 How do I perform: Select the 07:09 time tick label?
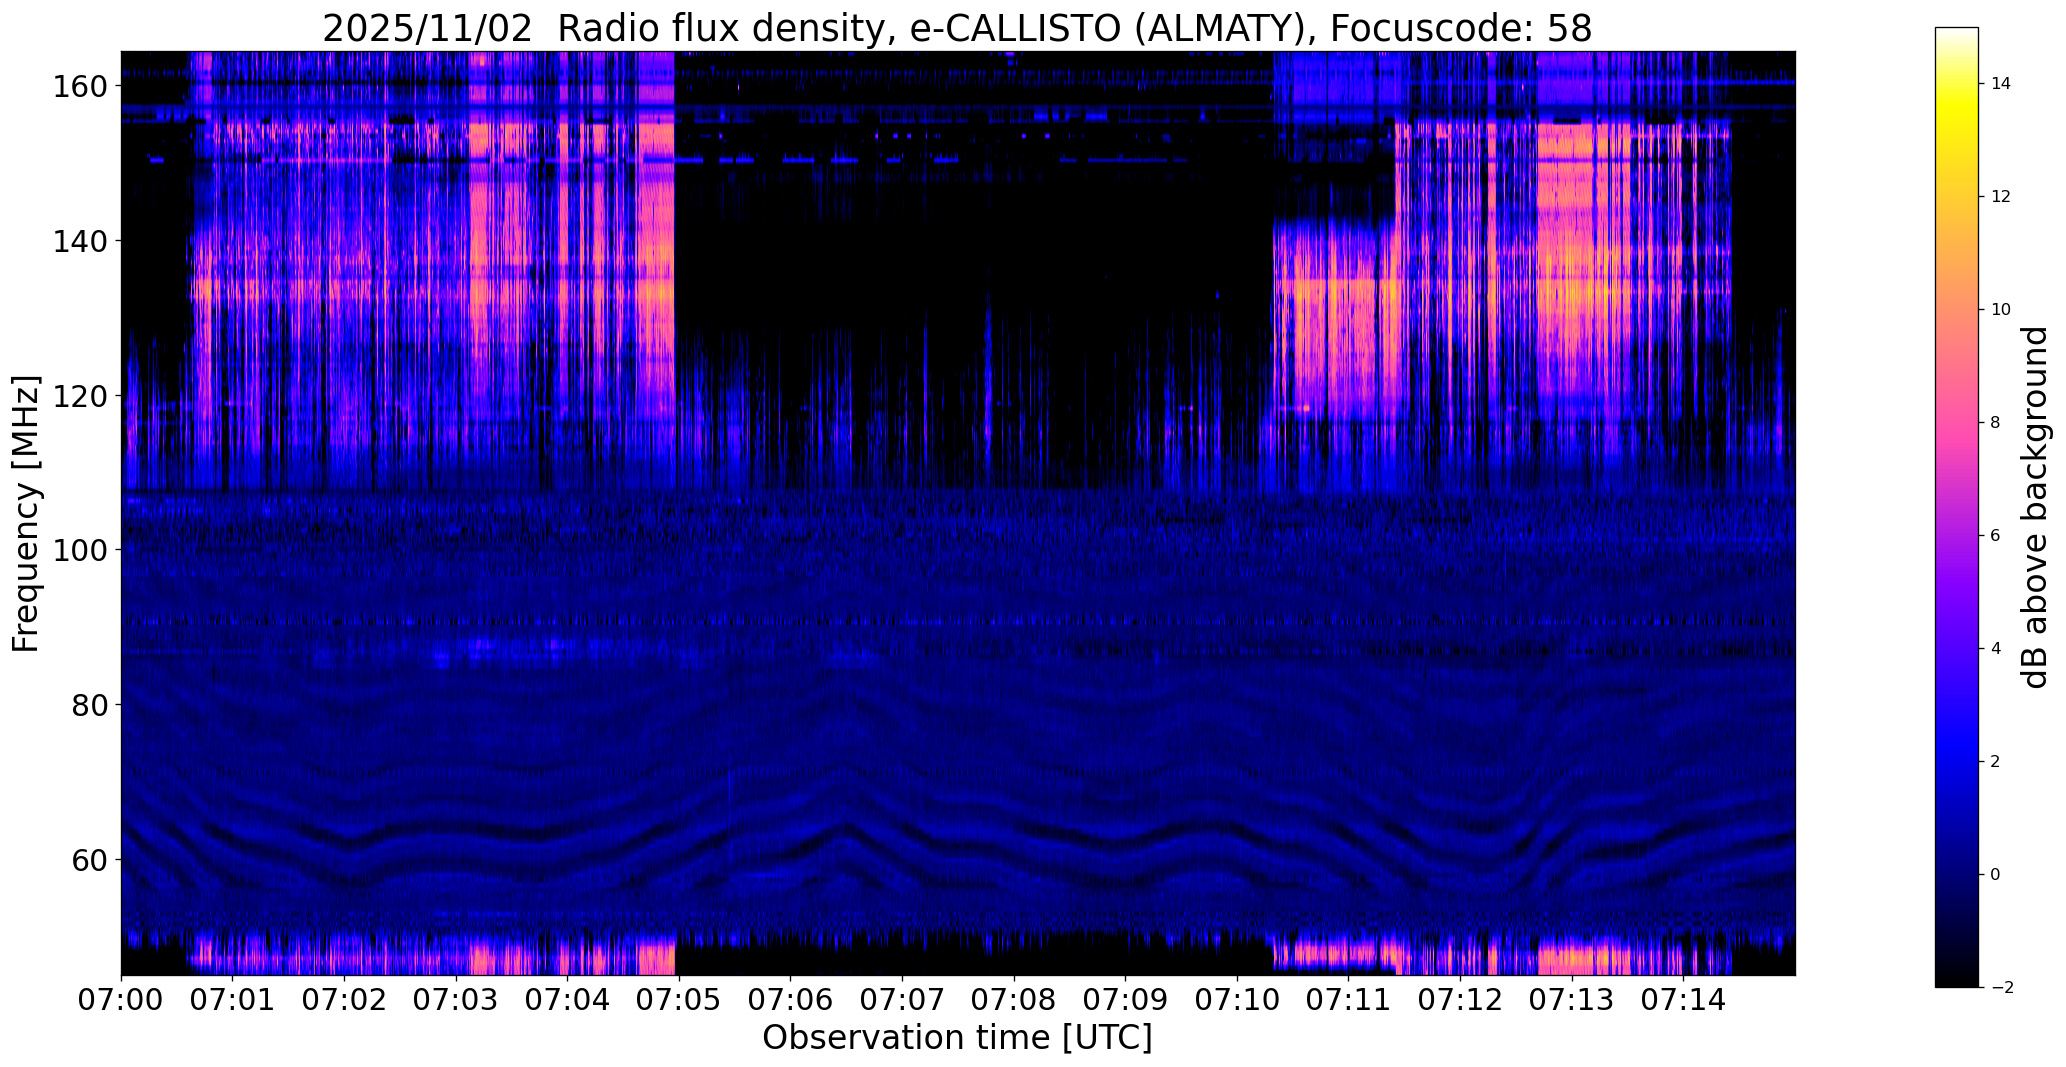coord(1126,999)
